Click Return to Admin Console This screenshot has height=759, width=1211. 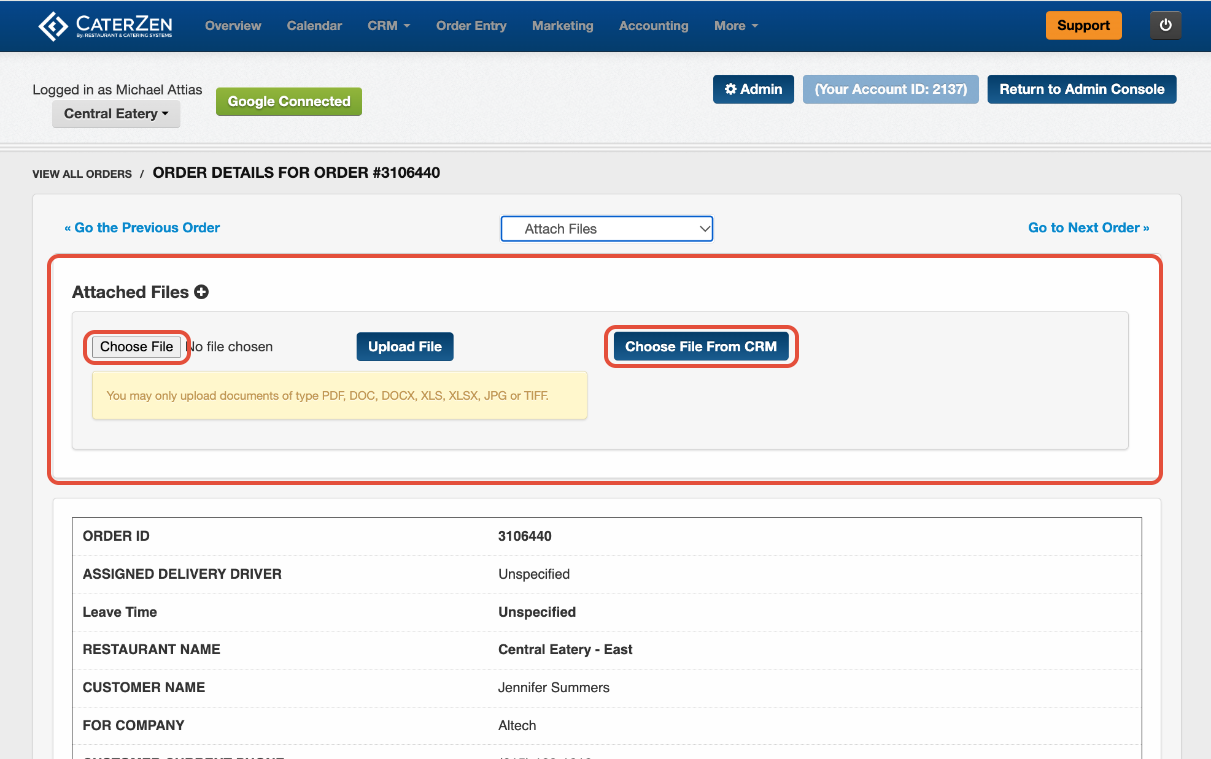point(1082,89)
